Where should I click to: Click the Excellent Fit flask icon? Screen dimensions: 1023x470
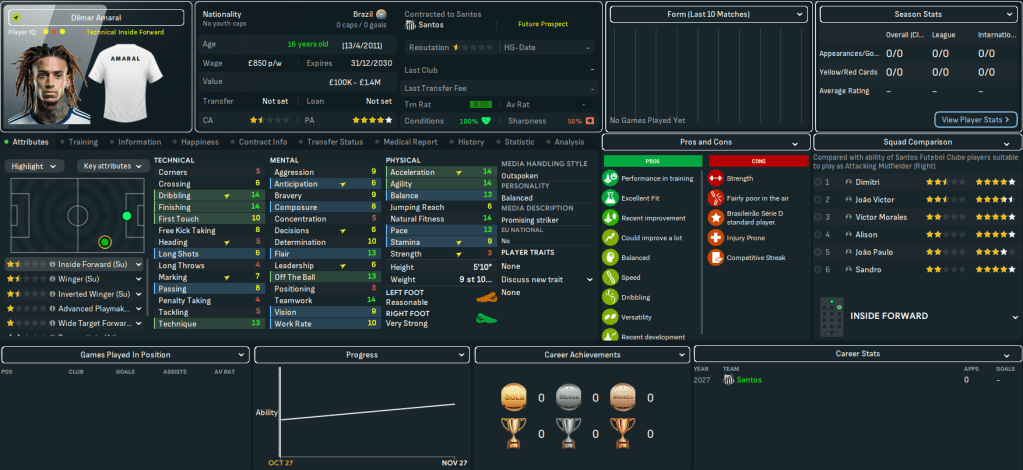pos(610,197)
